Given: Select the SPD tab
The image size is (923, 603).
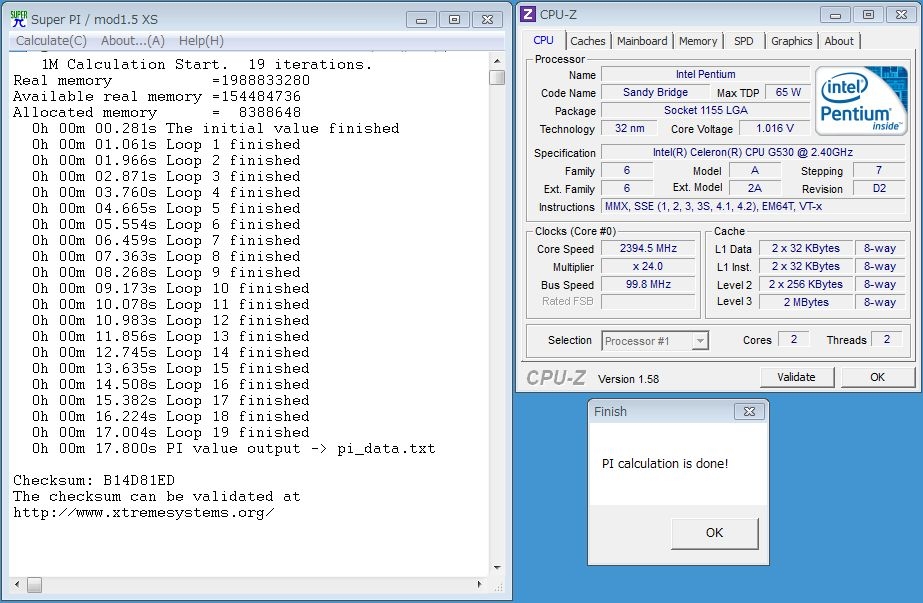Looking at the screenshot, I should click(743, 41).
